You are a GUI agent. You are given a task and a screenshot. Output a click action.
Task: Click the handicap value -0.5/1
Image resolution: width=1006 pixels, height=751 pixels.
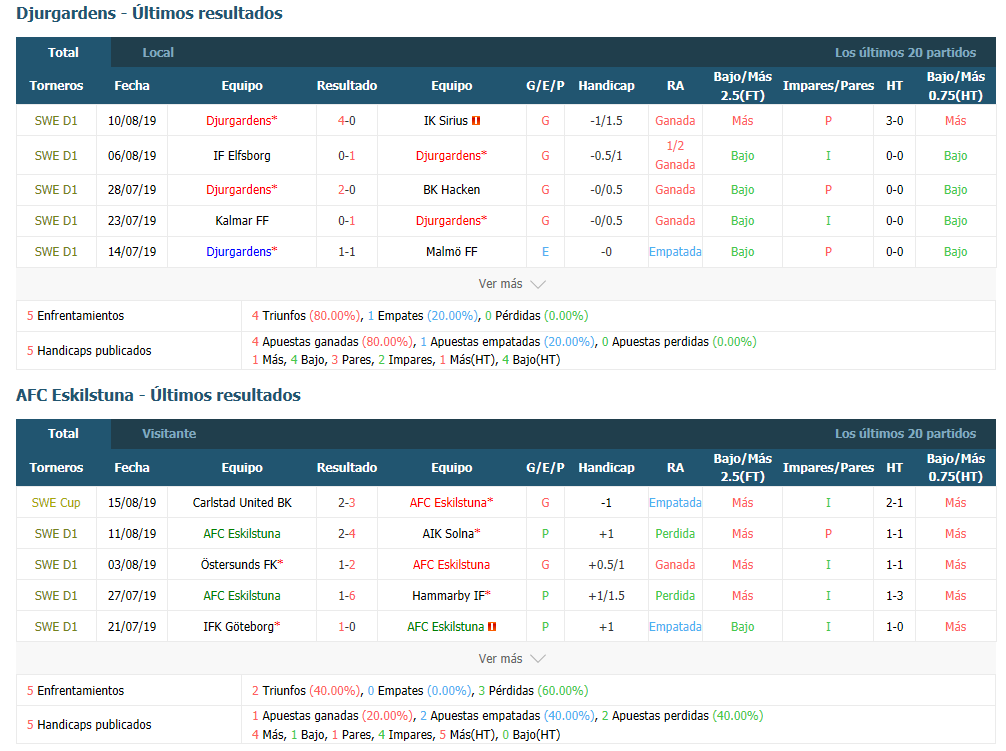(606, 156)
